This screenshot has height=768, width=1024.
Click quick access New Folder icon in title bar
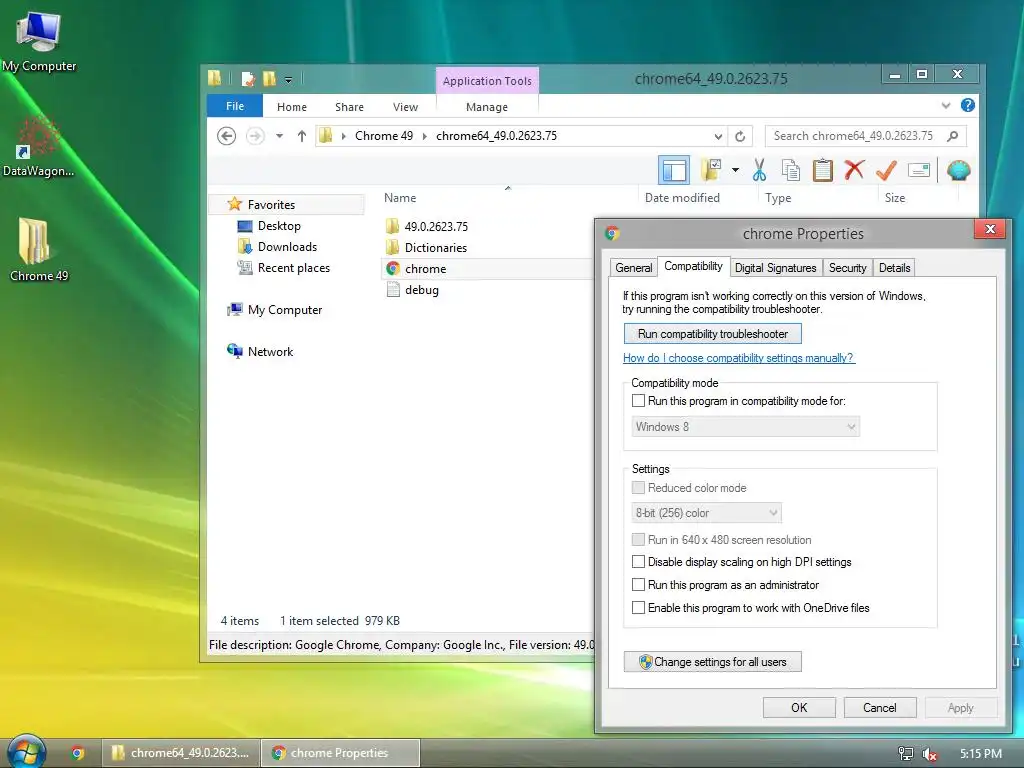tap(269, 79)
